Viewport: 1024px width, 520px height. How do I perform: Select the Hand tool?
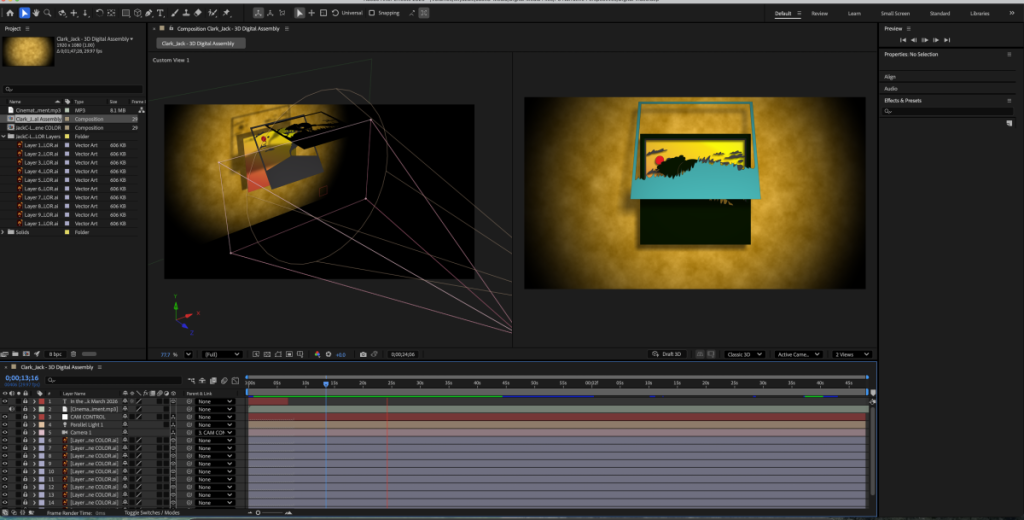click(x=36, y=13)
